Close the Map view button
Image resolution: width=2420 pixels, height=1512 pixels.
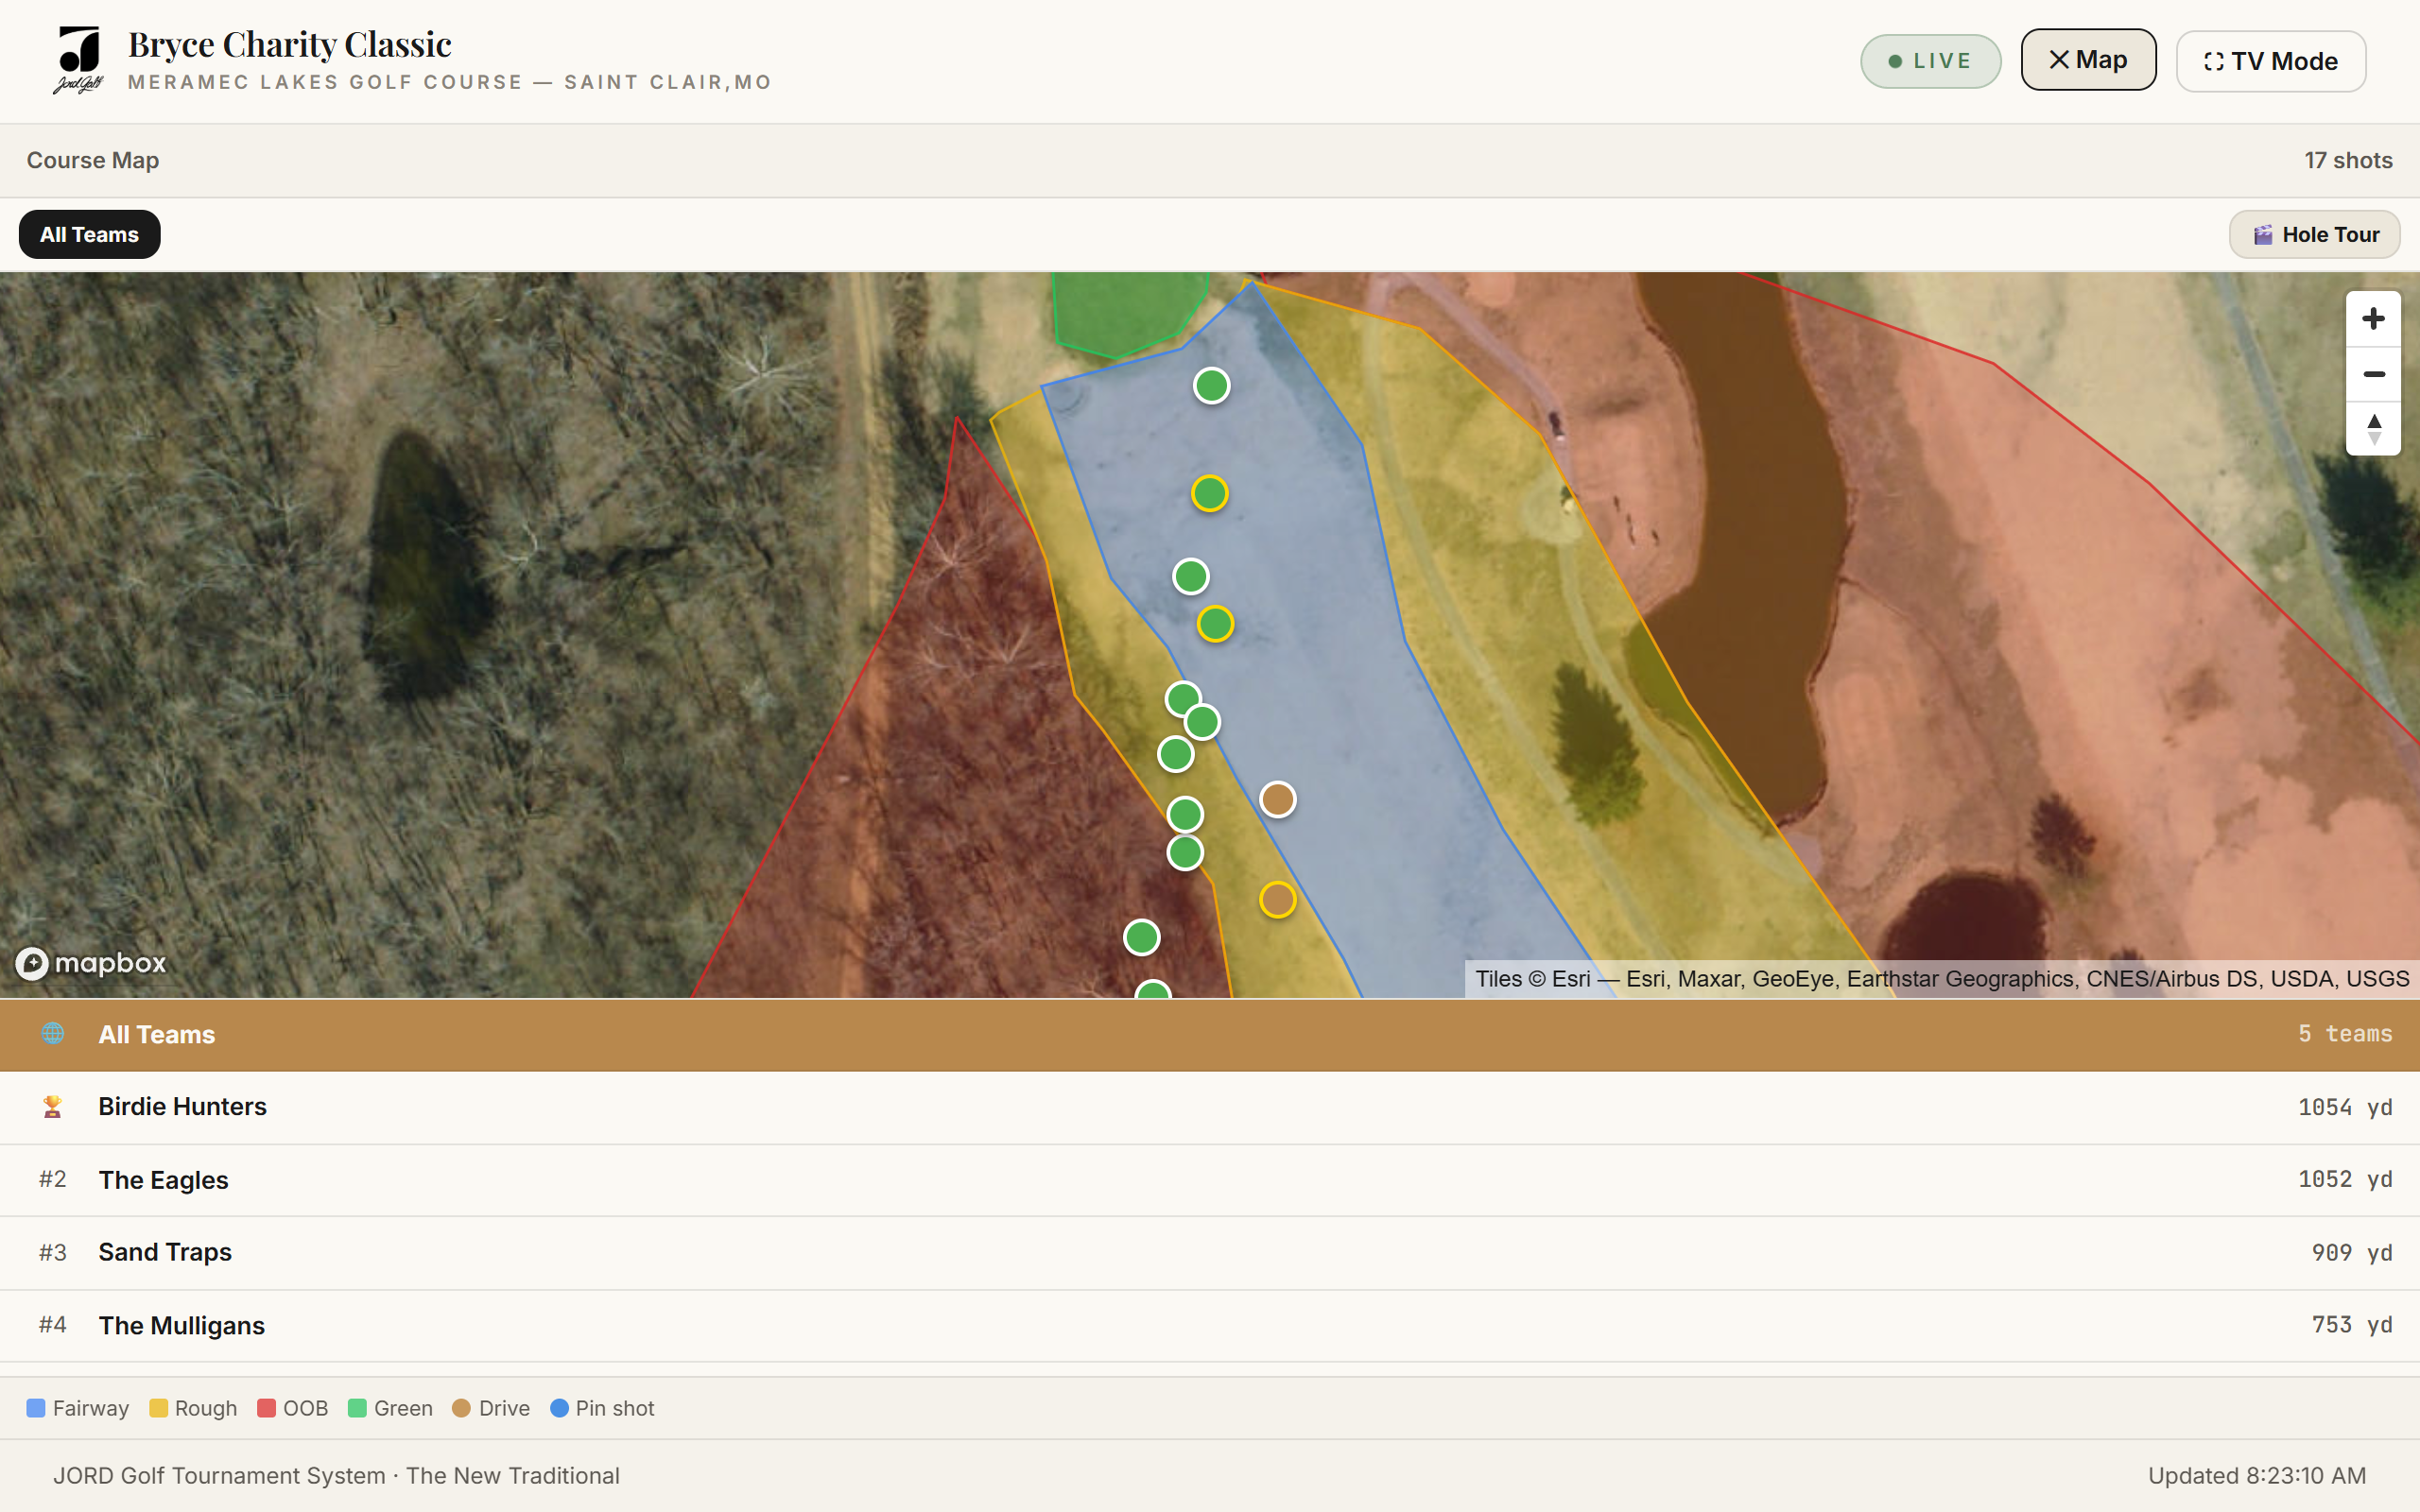(x=2088, y=60)
